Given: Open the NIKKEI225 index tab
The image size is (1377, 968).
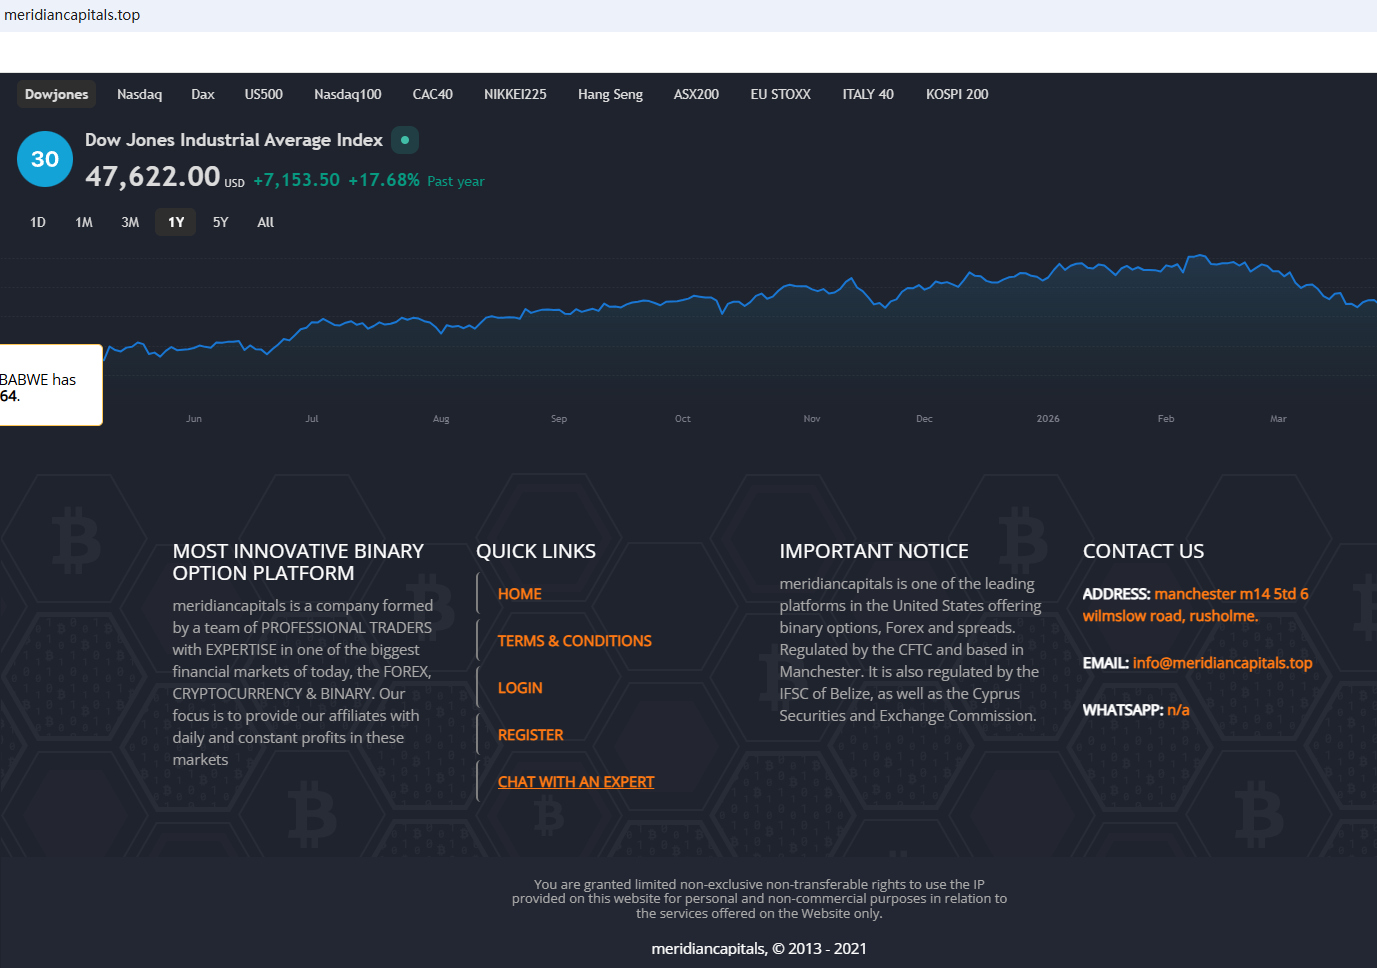Looking at the screenshot, I should tap(515, 94).
